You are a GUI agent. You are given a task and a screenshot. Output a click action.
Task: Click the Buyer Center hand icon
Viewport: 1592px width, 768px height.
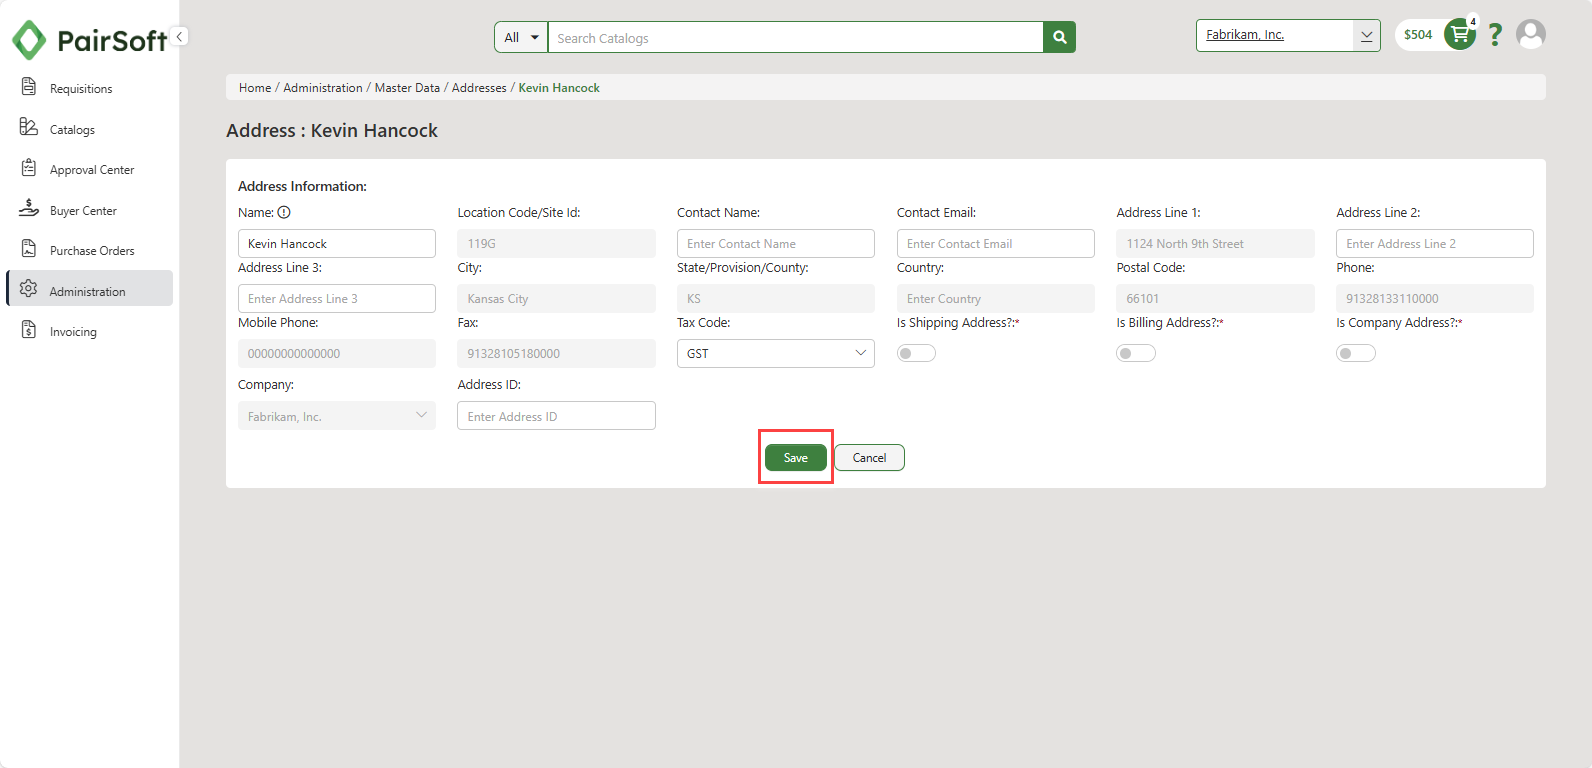[x=29, y=209]
